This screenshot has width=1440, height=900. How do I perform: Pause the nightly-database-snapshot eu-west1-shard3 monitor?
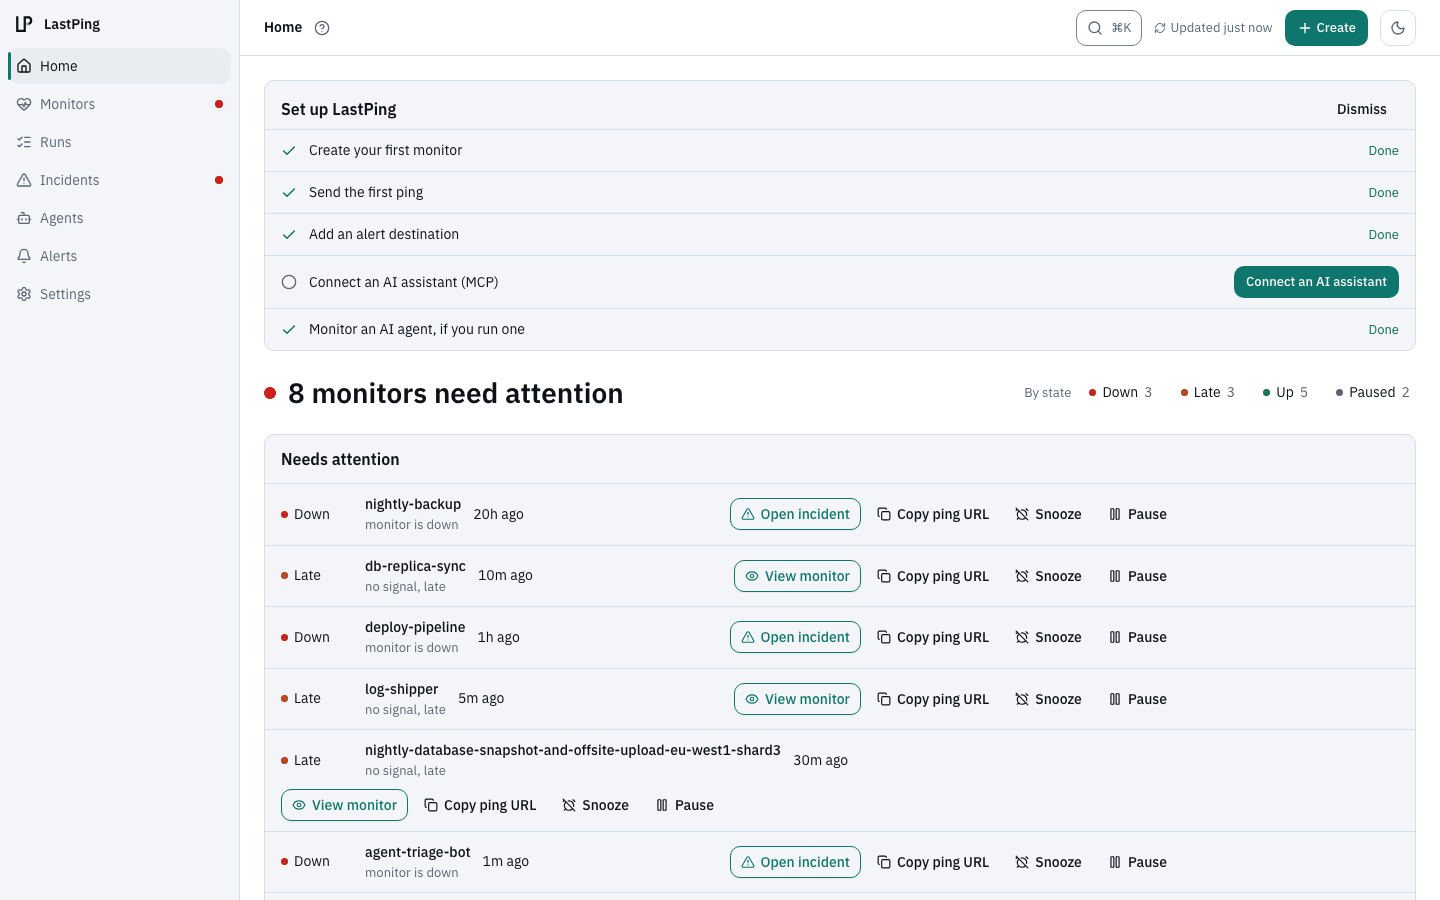[685, 805]
